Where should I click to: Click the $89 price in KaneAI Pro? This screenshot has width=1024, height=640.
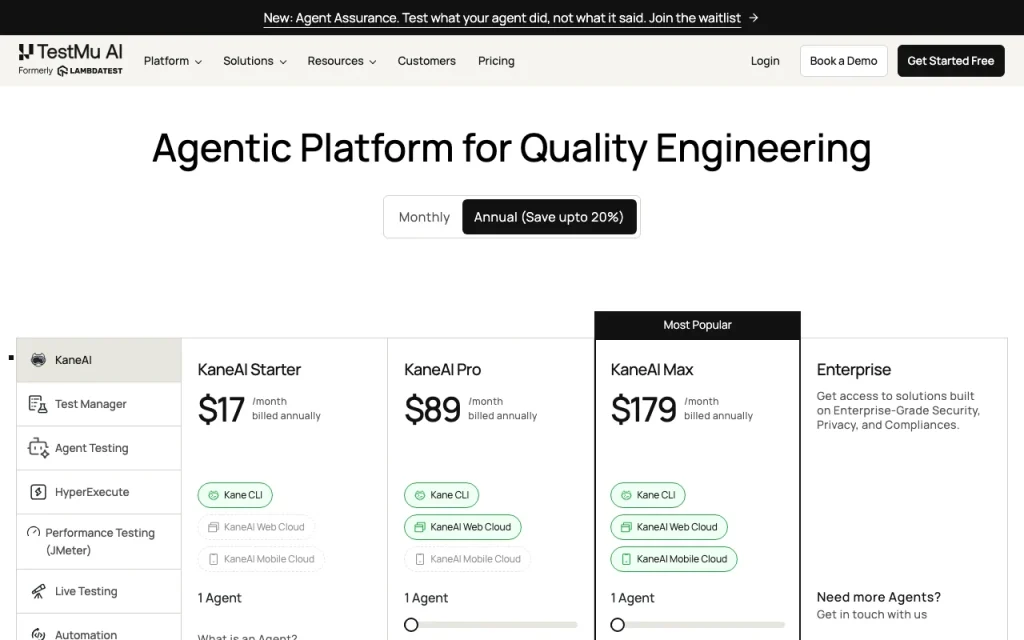pyautogui.click(x=432, y=409)
